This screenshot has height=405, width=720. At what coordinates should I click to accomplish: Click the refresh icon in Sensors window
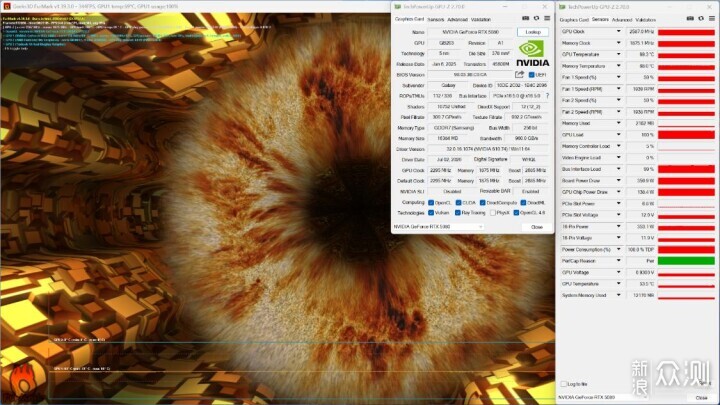[x=701, y=18]
